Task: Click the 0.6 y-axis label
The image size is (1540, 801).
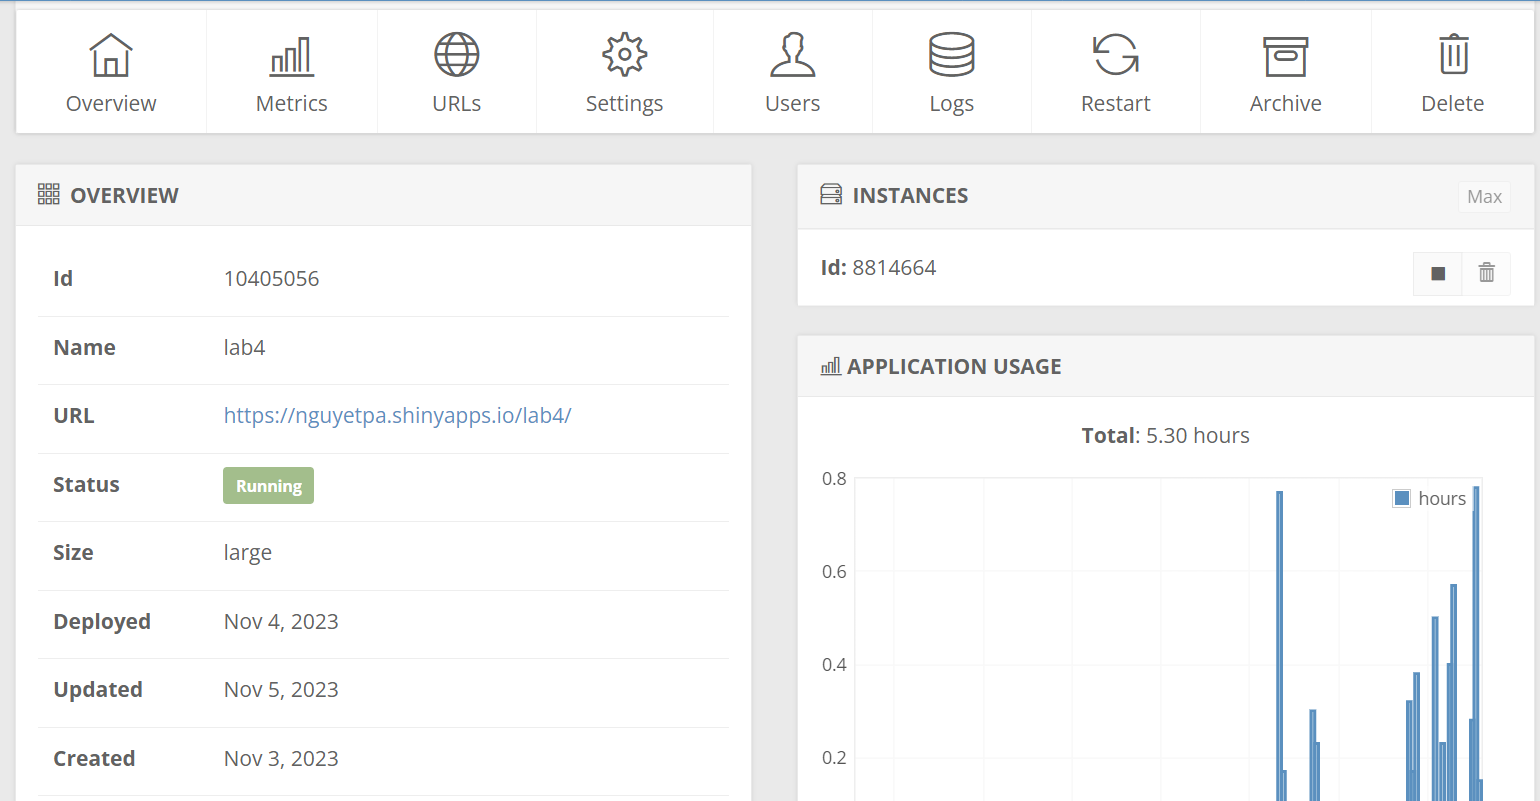Action: coord(834,572)
